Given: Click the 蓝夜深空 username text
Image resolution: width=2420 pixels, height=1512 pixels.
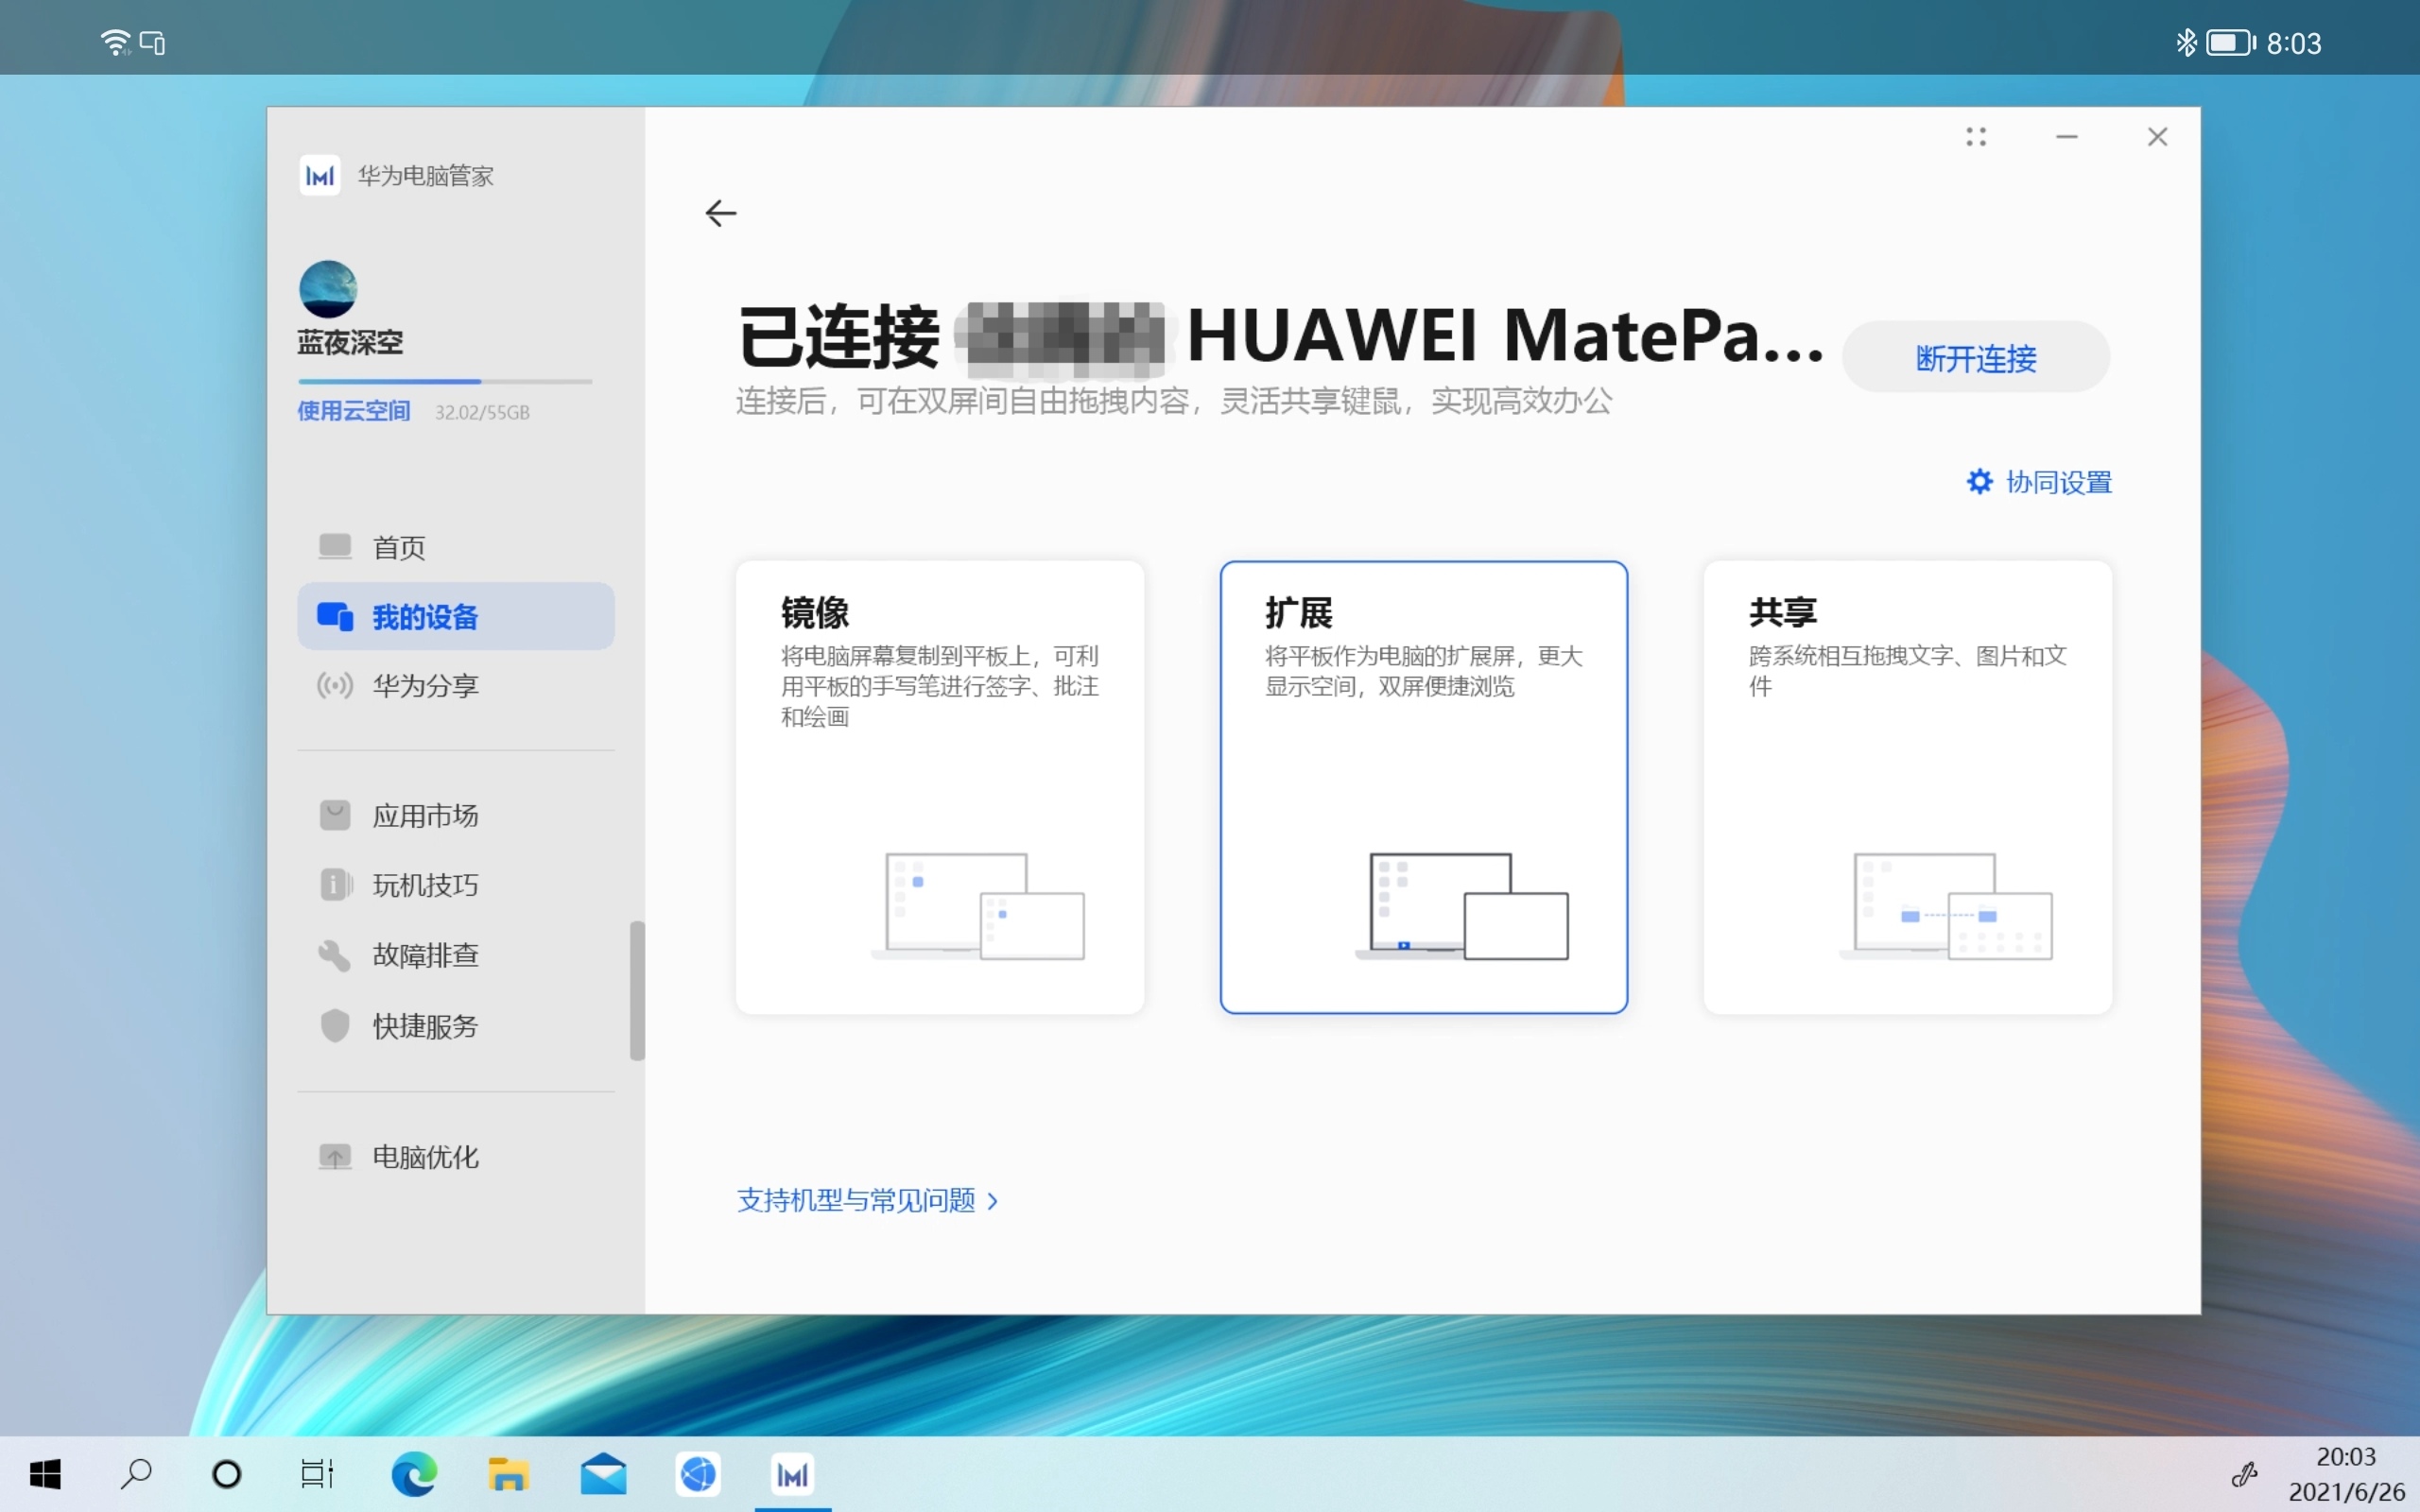Looking at the screenshot, I should pos(350,342).
